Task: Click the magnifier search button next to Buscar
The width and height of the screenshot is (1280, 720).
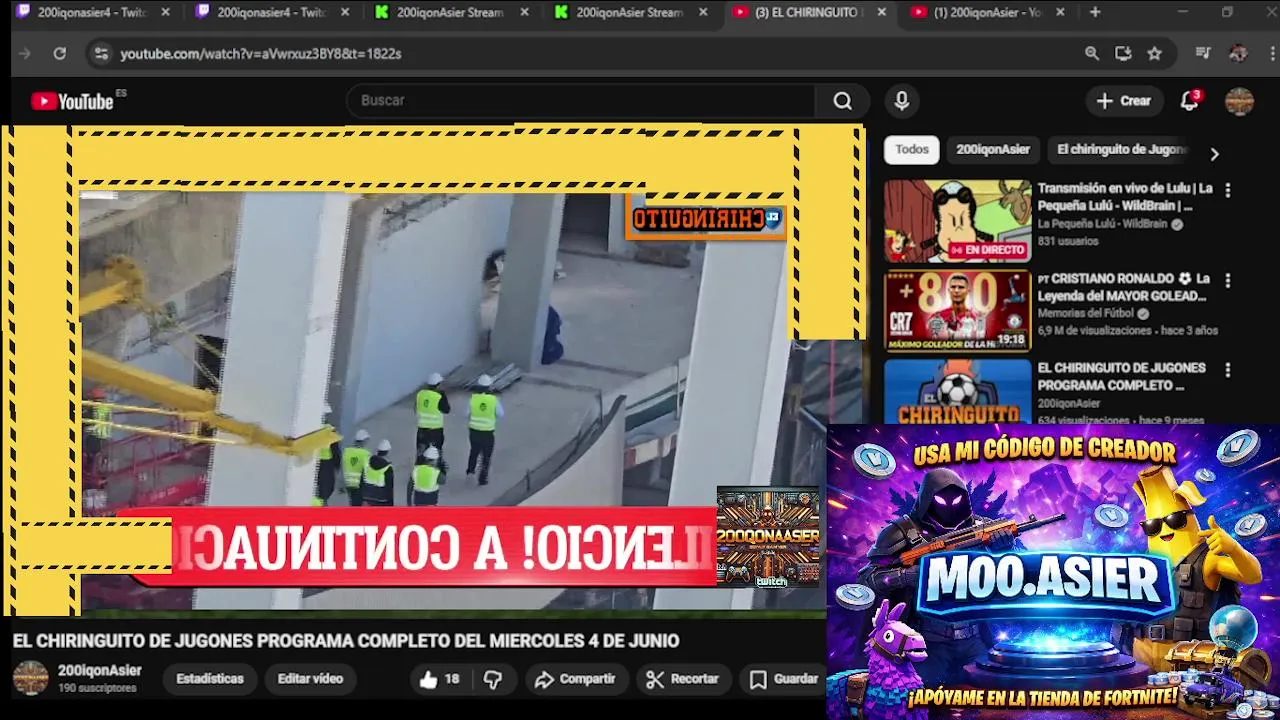Action: tap(843, 101)
